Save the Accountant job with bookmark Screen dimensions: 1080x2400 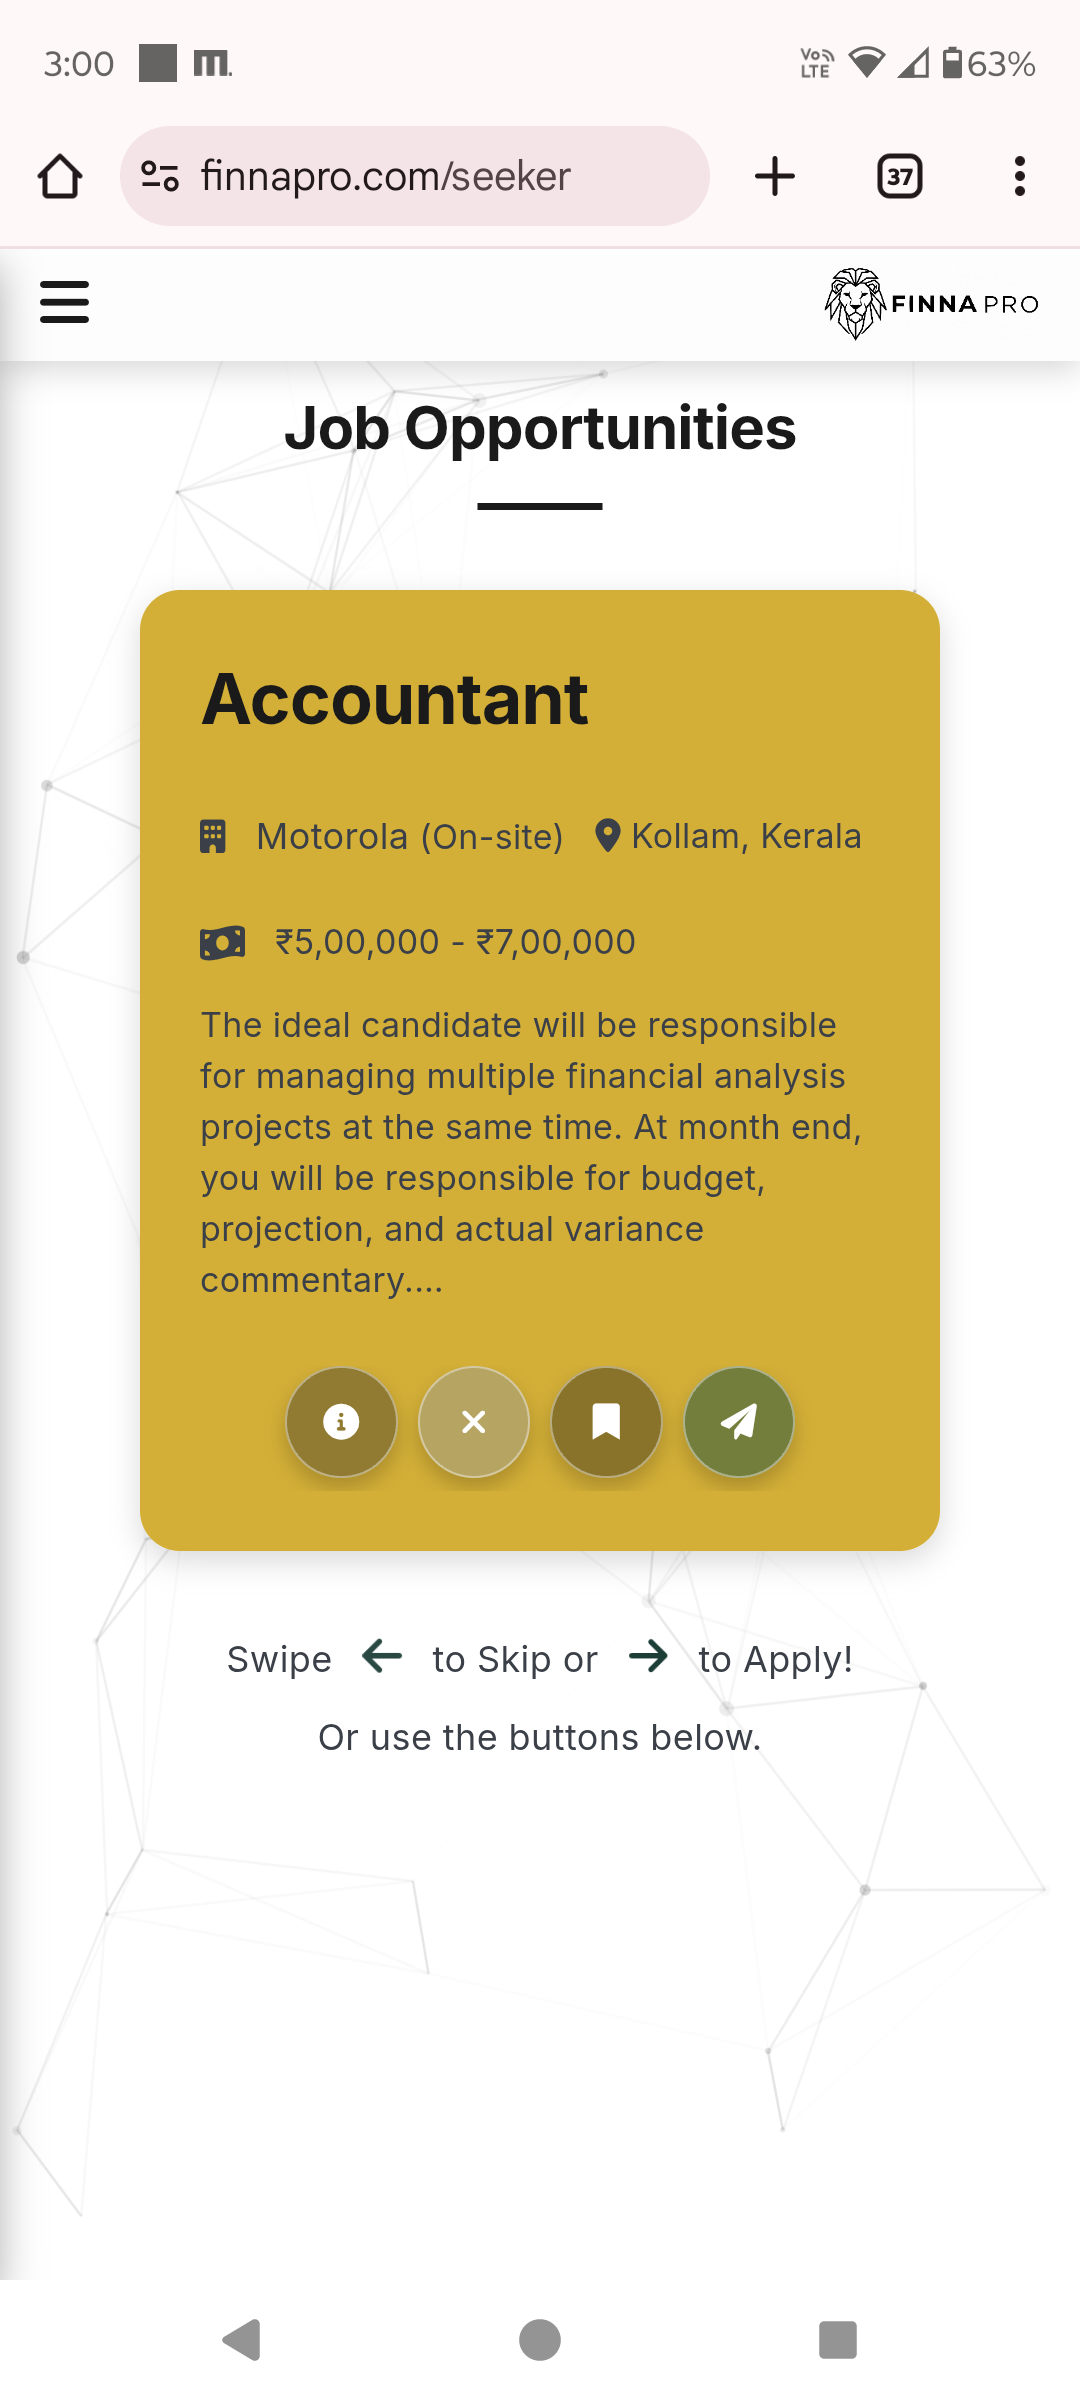tap(606, 1421)
